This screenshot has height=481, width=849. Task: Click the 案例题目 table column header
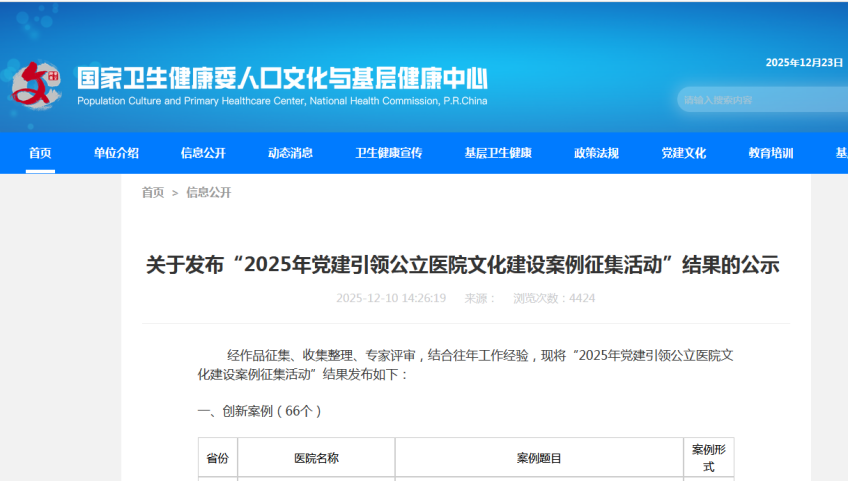pyautogui.click(x=539, y=458)
